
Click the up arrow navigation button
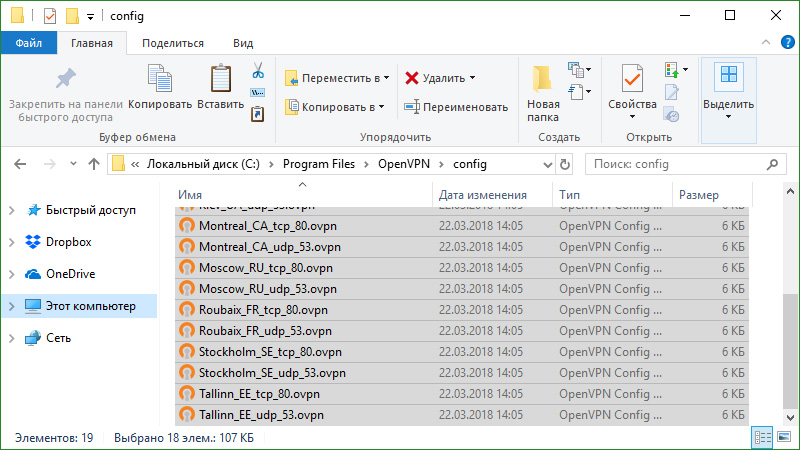tap(93, 164)
